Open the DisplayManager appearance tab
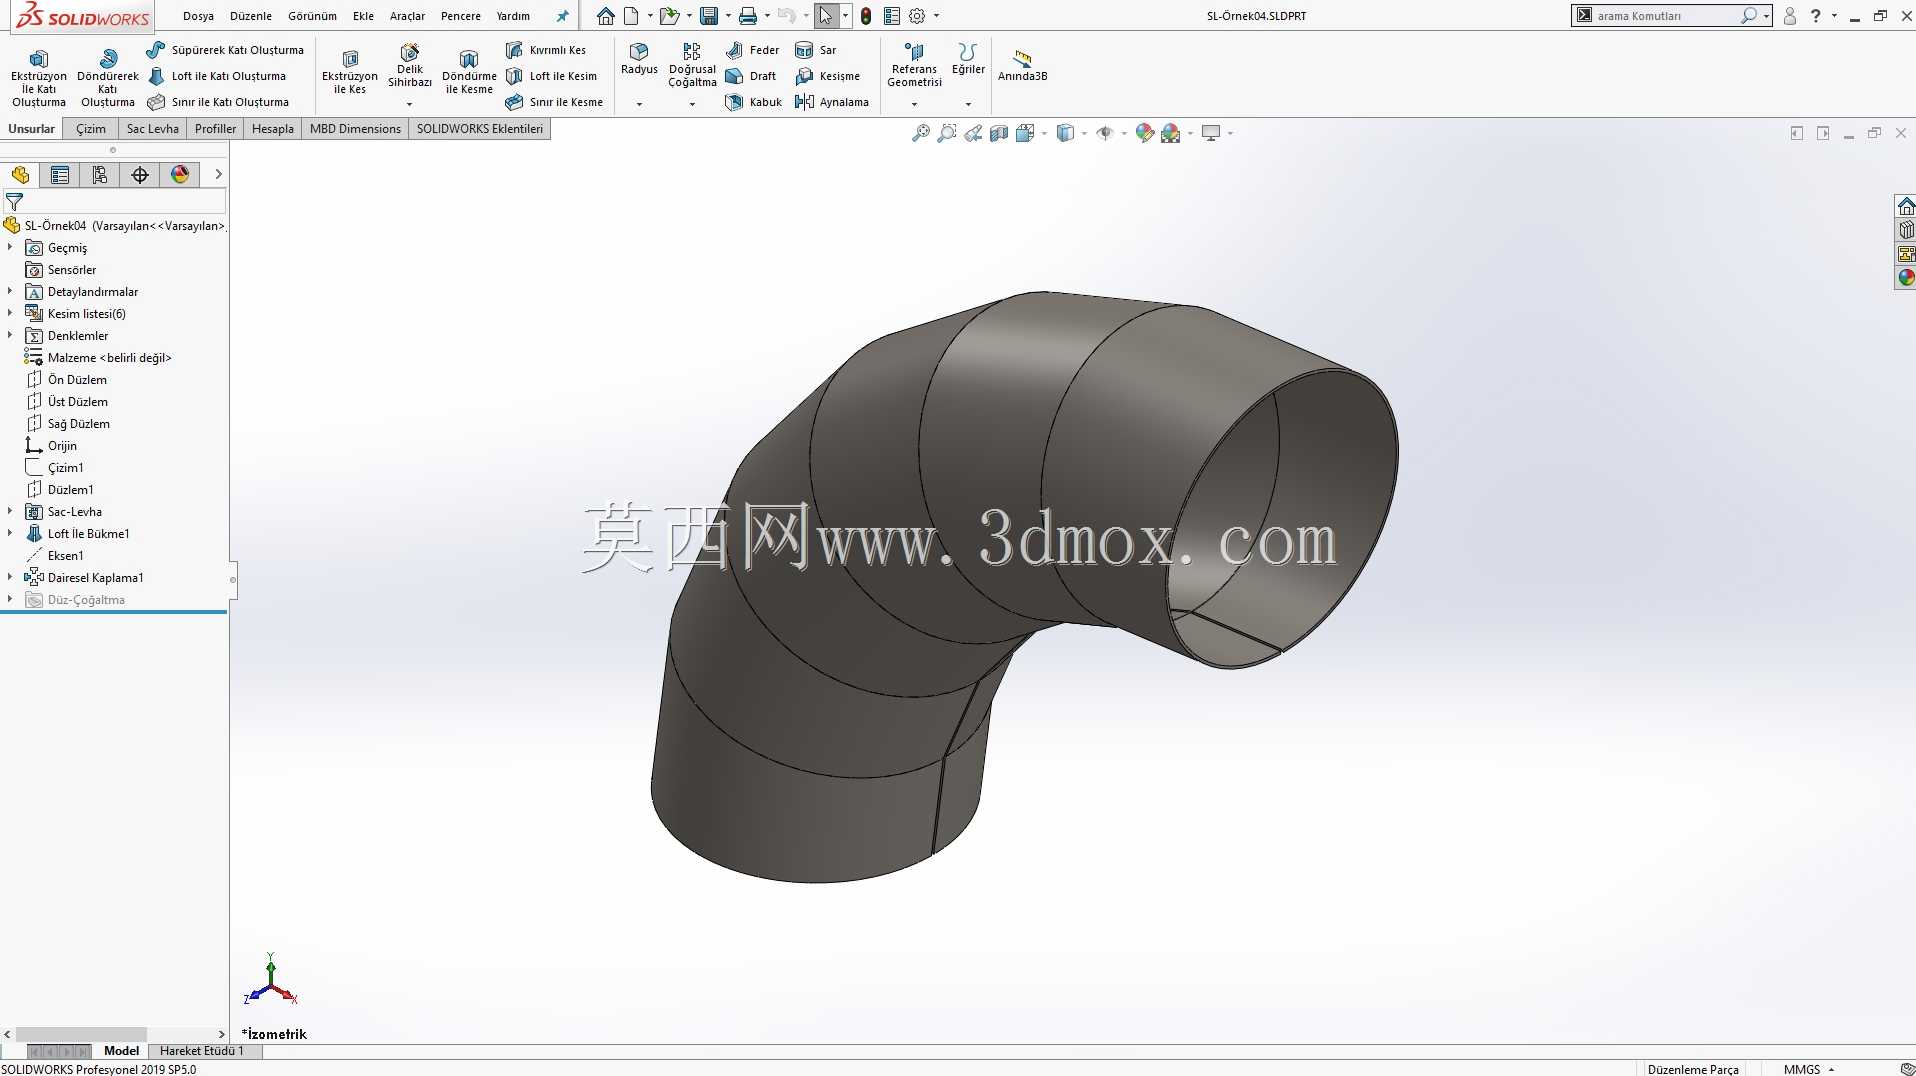1916x1076 pixels. pyautogui.click(x=180, y=175)
